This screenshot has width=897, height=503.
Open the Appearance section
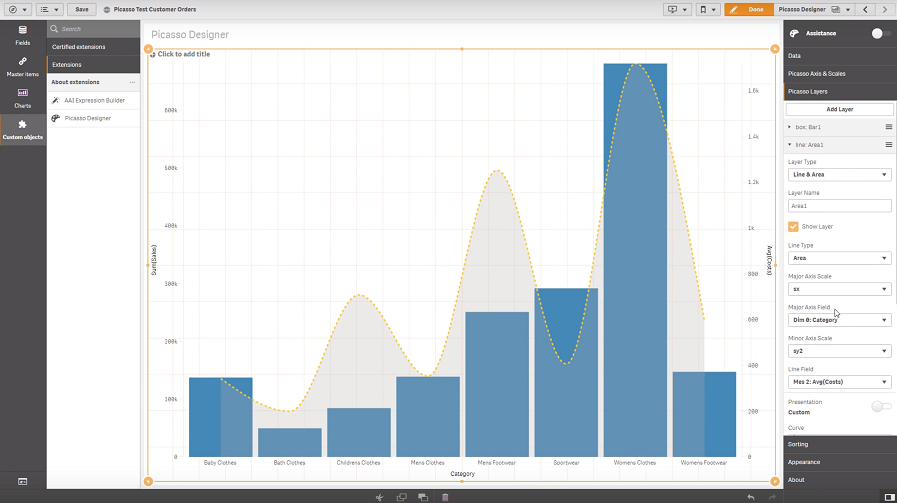[x=840, y=462]
